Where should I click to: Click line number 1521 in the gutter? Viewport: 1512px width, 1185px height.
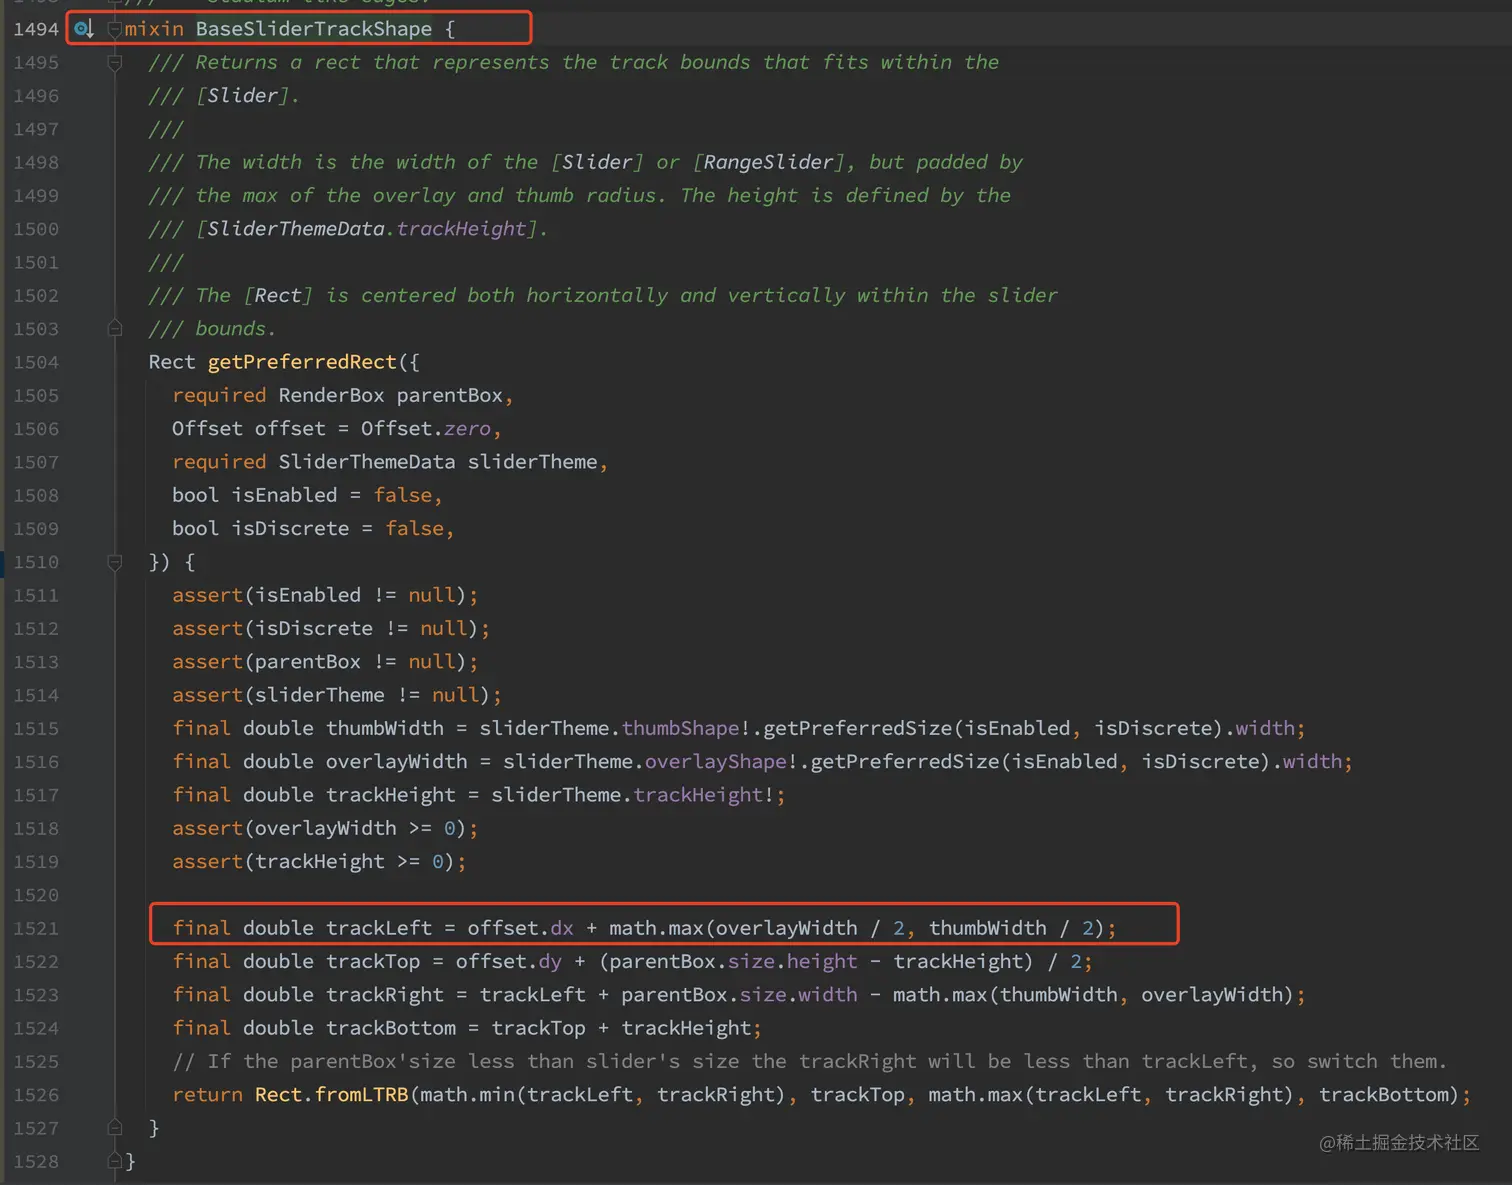coord(36,928)
